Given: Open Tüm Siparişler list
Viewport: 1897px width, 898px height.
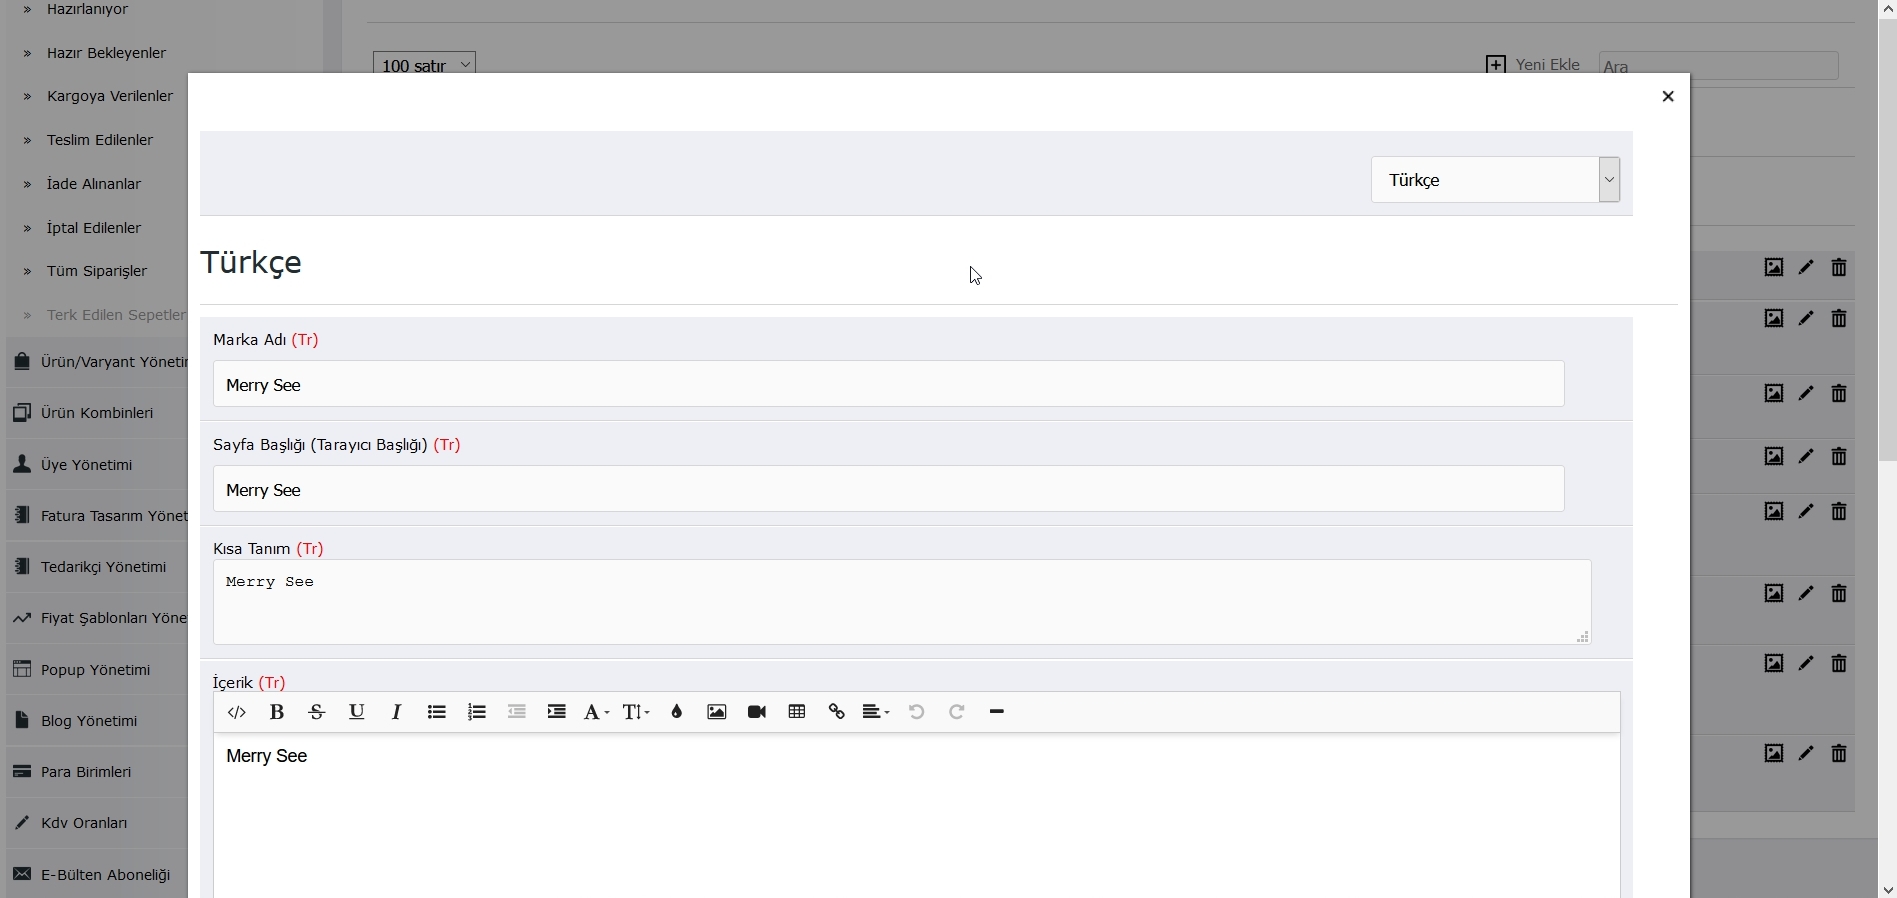Looking at the screenshot, I should tap(97, 271).
